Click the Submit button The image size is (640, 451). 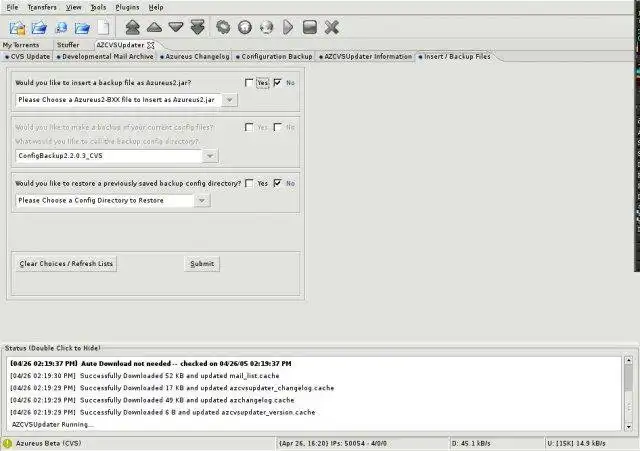pyautogui.click(x=202, y=264)
